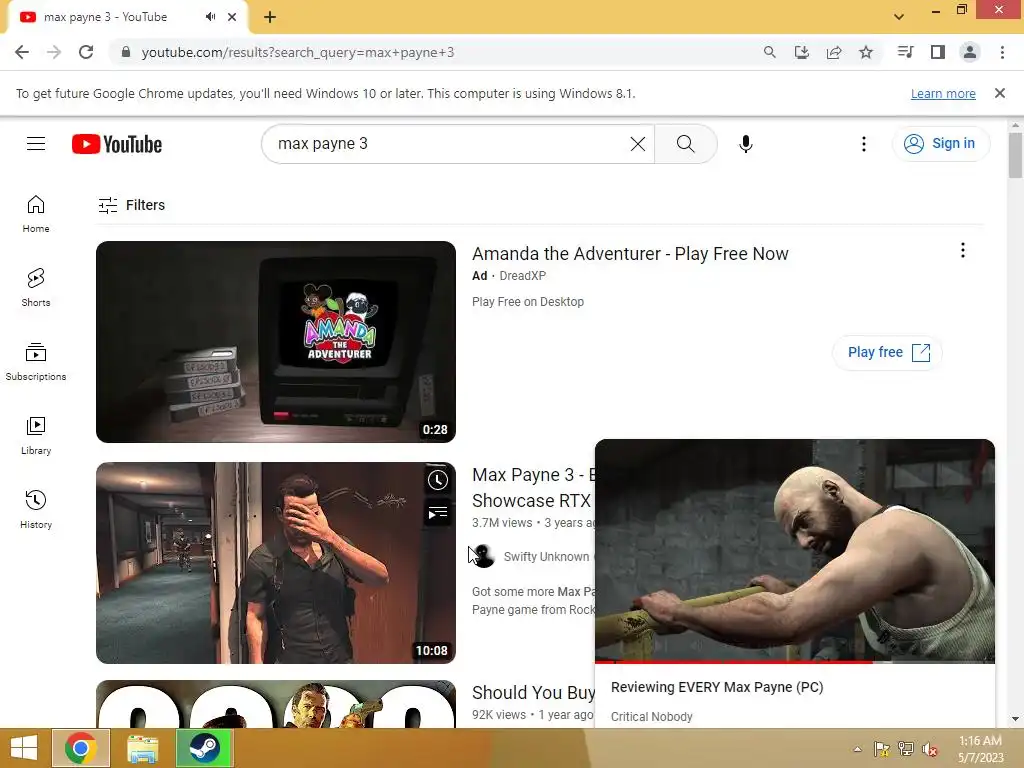Click the install app icon in address bar
The width and height of the screenshot is (1024, 768).
[801, 52]
